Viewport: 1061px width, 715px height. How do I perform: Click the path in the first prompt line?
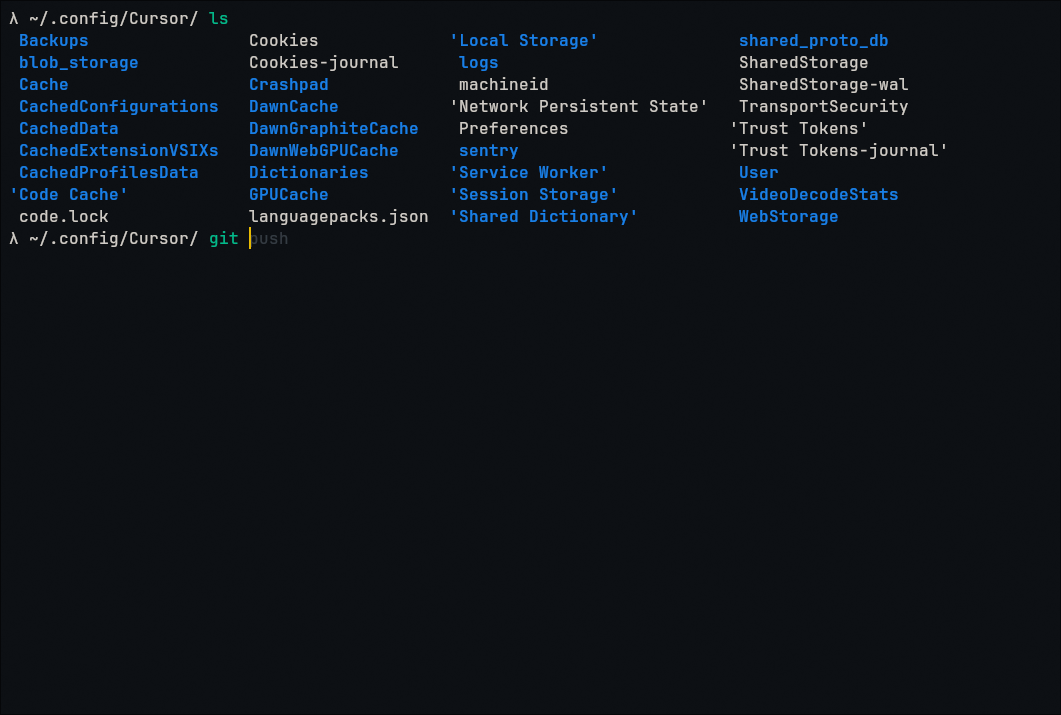point(114,18)
